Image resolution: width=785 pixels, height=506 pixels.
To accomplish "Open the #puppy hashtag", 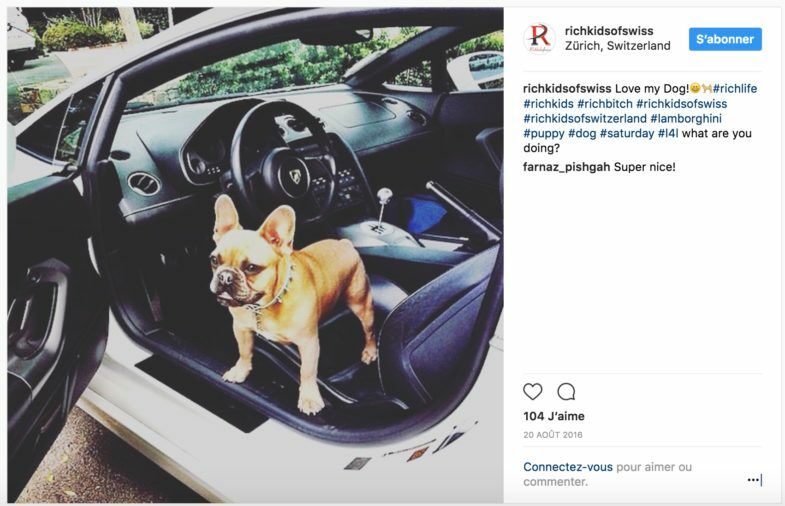I will pyautogui.click(x=544, y=134).
